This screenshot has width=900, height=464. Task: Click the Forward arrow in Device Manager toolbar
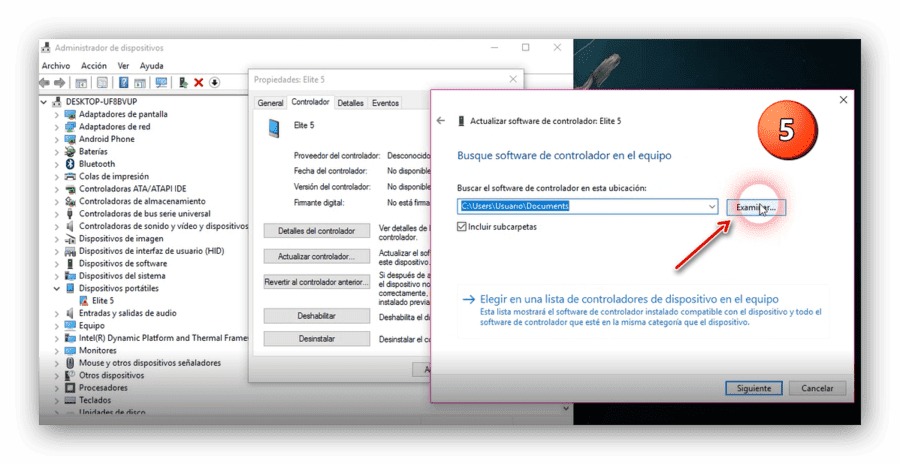(59, 83)
